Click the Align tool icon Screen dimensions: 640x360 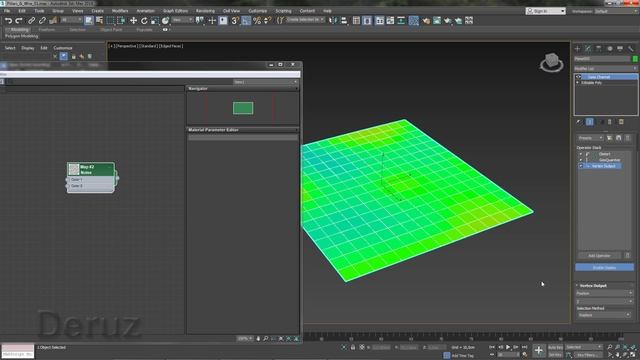[x=344, y=20]
